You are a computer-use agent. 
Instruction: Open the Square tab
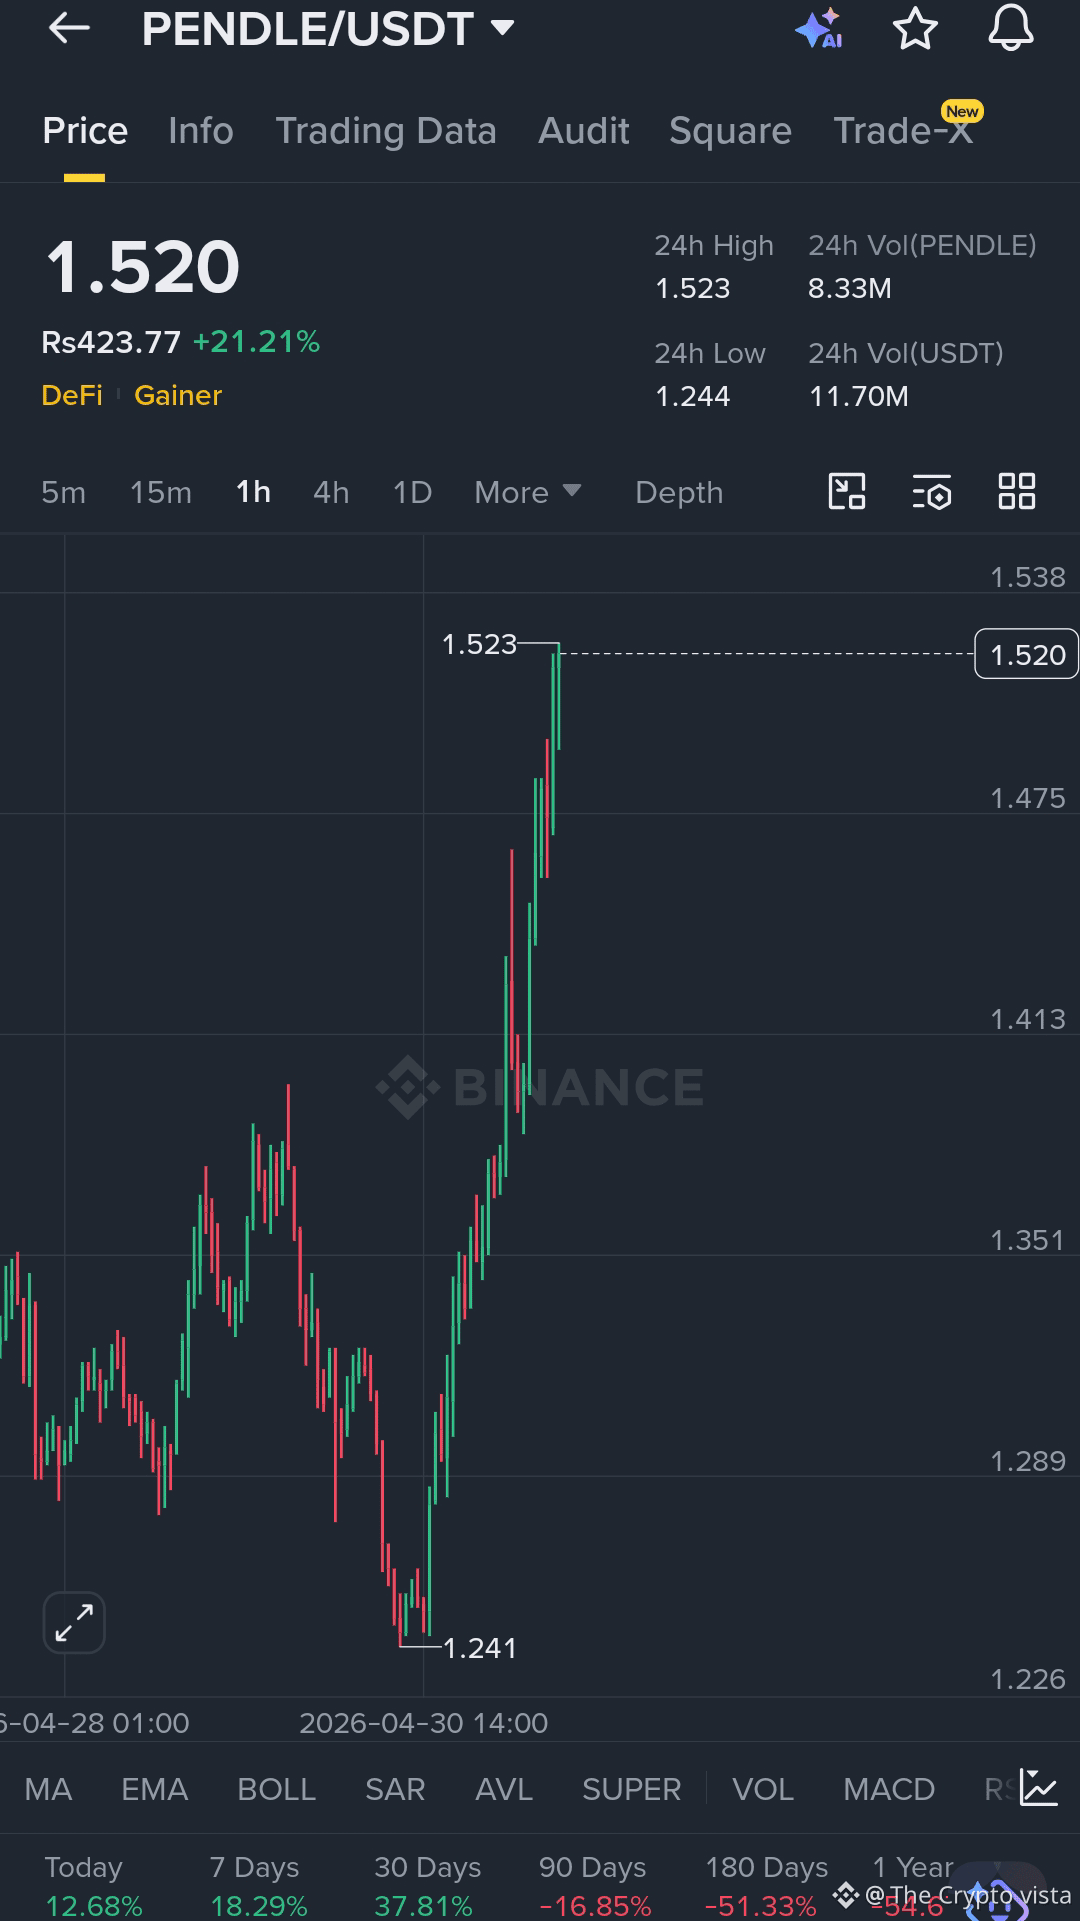(x=730, y=131)
